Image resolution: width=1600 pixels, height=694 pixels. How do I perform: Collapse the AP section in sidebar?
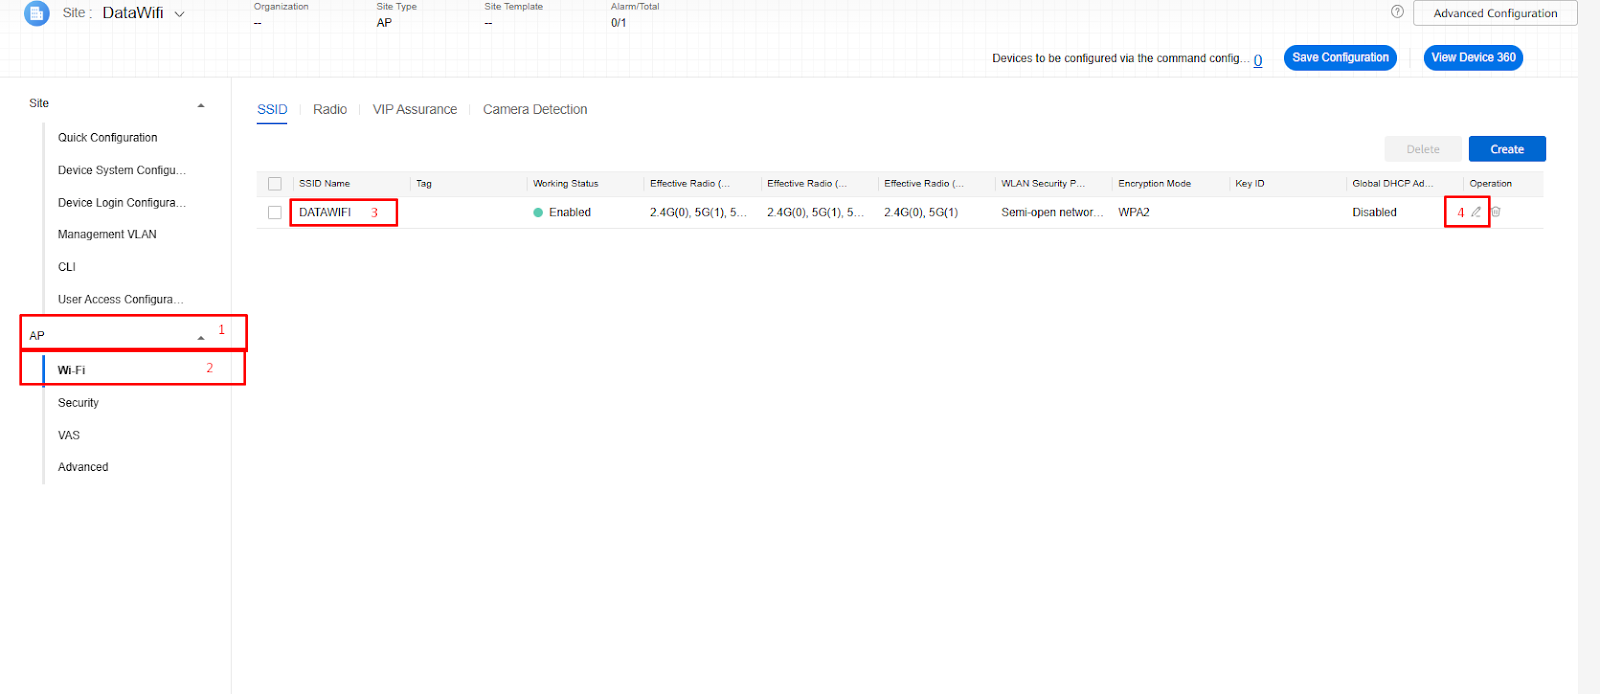[201, 337]
